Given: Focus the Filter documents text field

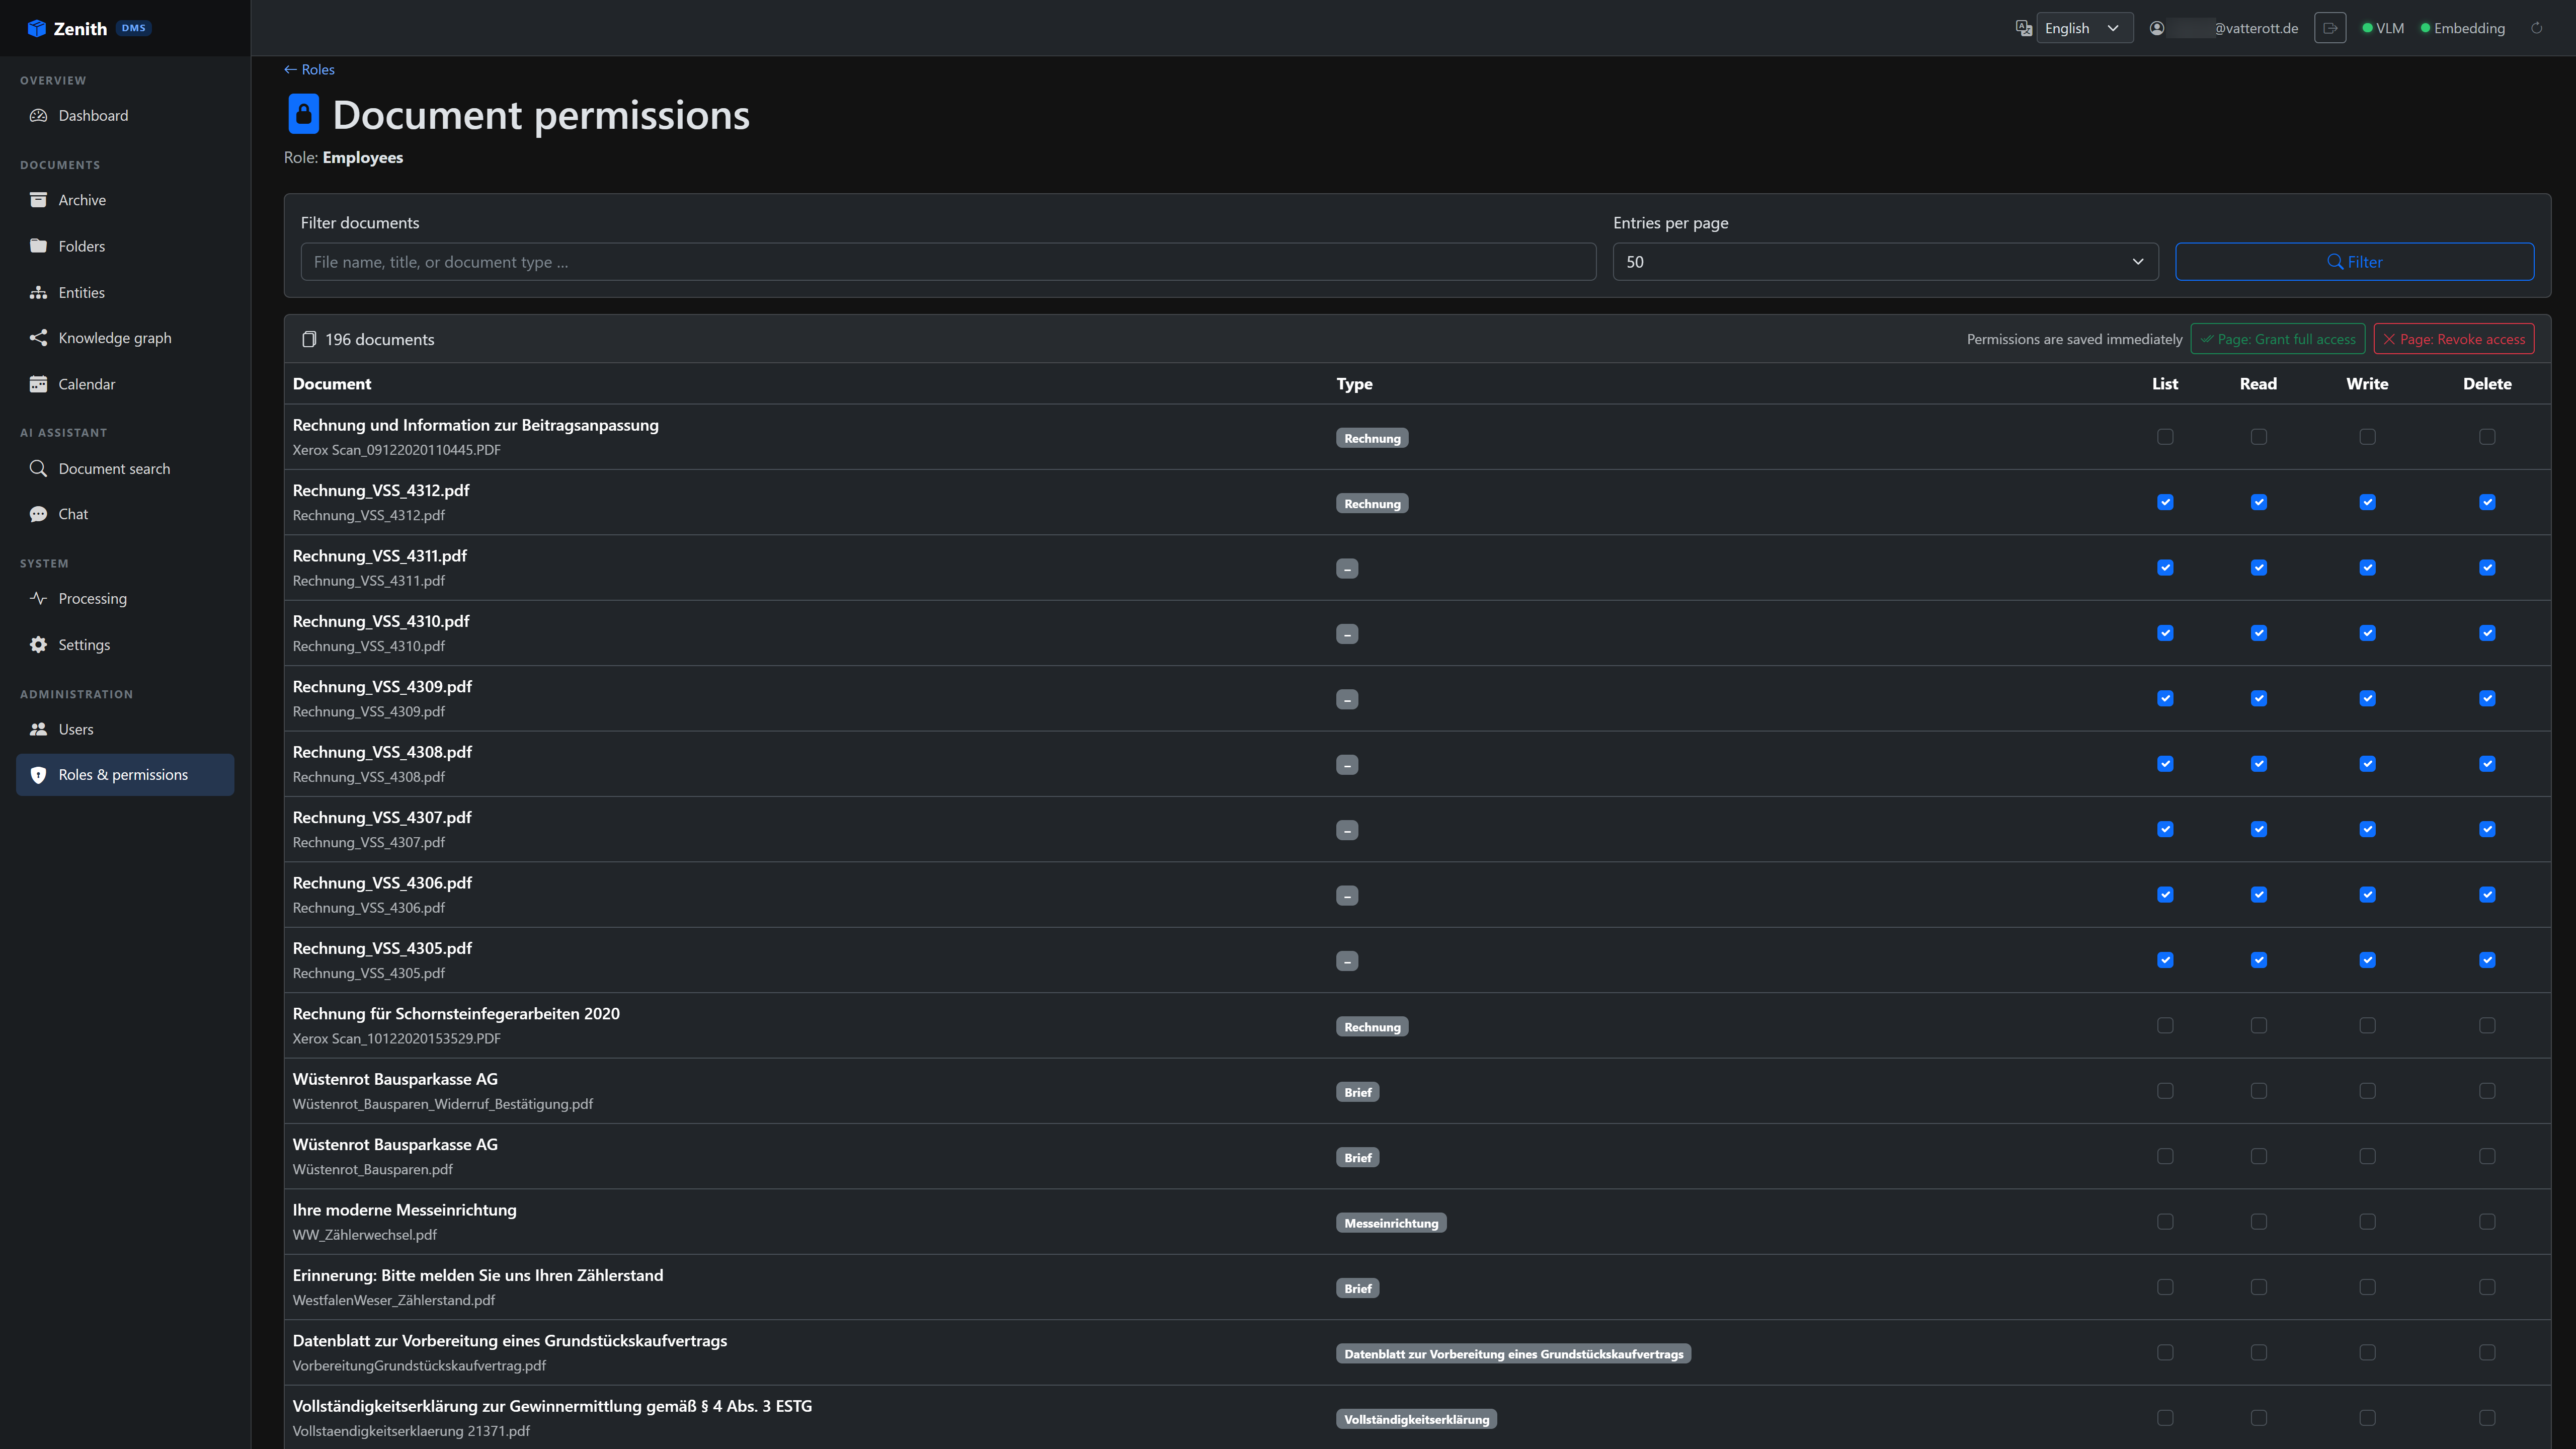Looking at the screenshot, I should (x=948, y=262).
